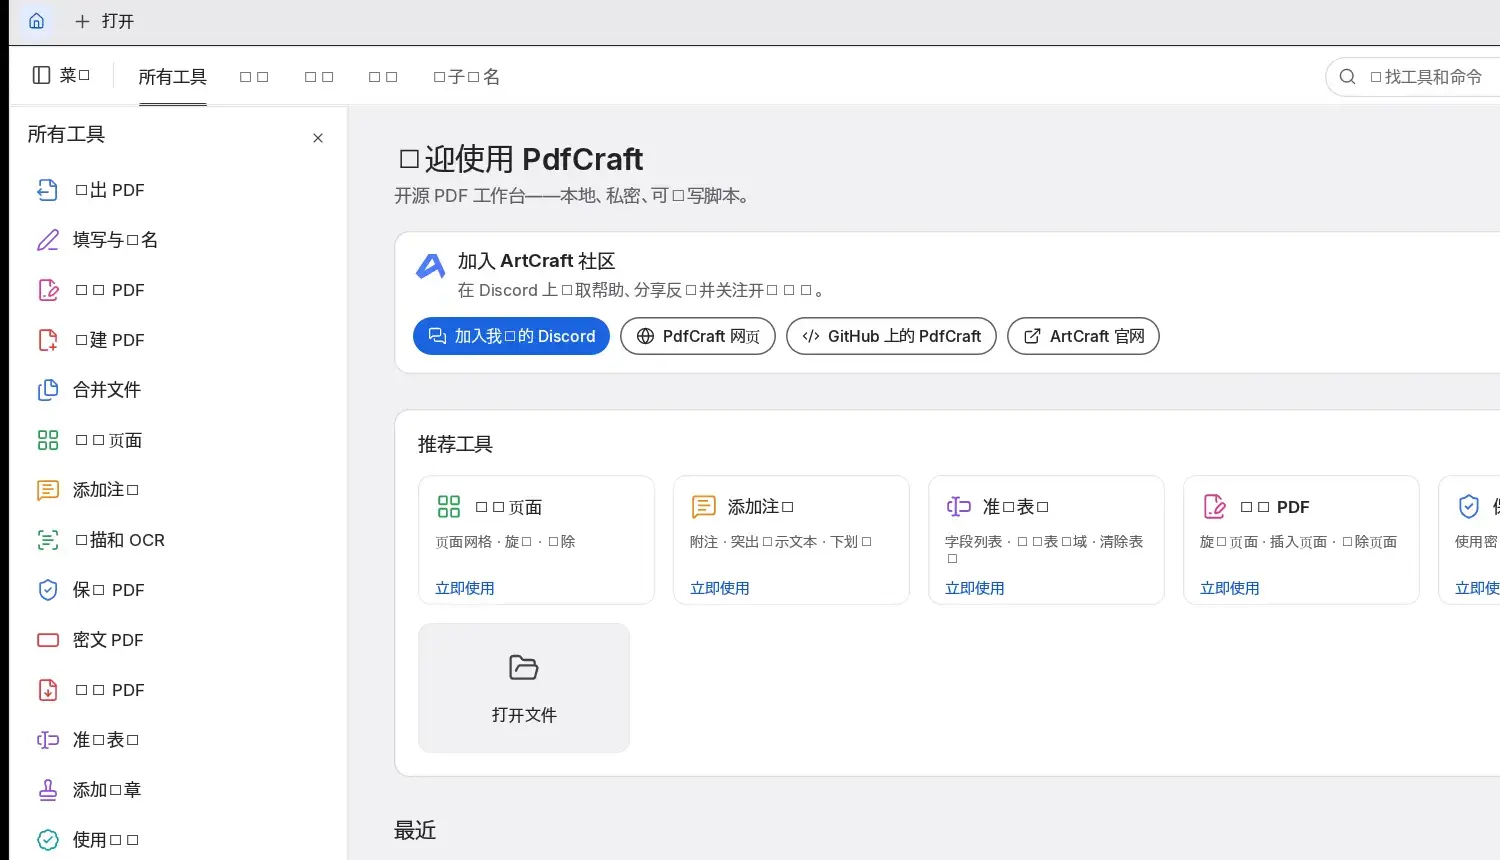
Task: Open the PdfCraft 网页 link button
Action: point(698,336)
